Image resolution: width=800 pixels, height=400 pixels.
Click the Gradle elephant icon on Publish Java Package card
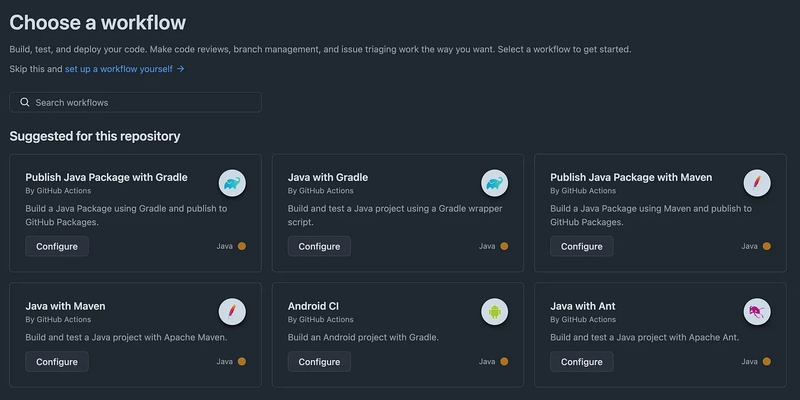(232, 183)
